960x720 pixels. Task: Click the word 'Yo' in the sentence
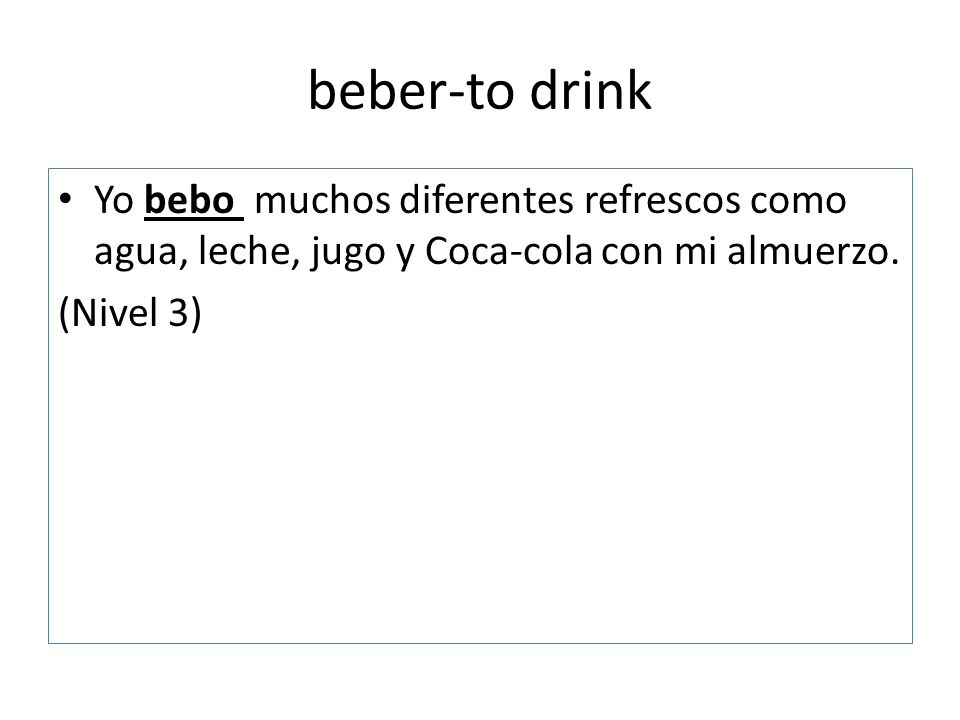pos(114,200)
